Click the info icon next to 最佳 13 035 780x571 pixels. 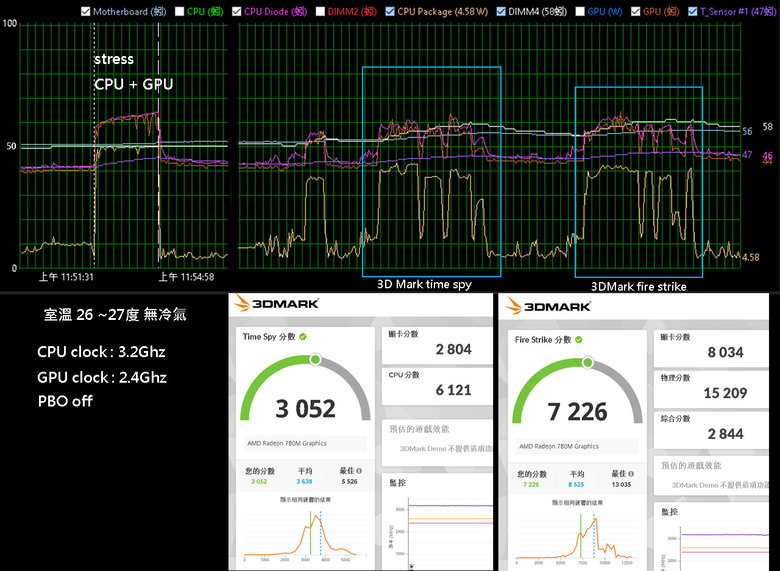[x=631, y=474]
